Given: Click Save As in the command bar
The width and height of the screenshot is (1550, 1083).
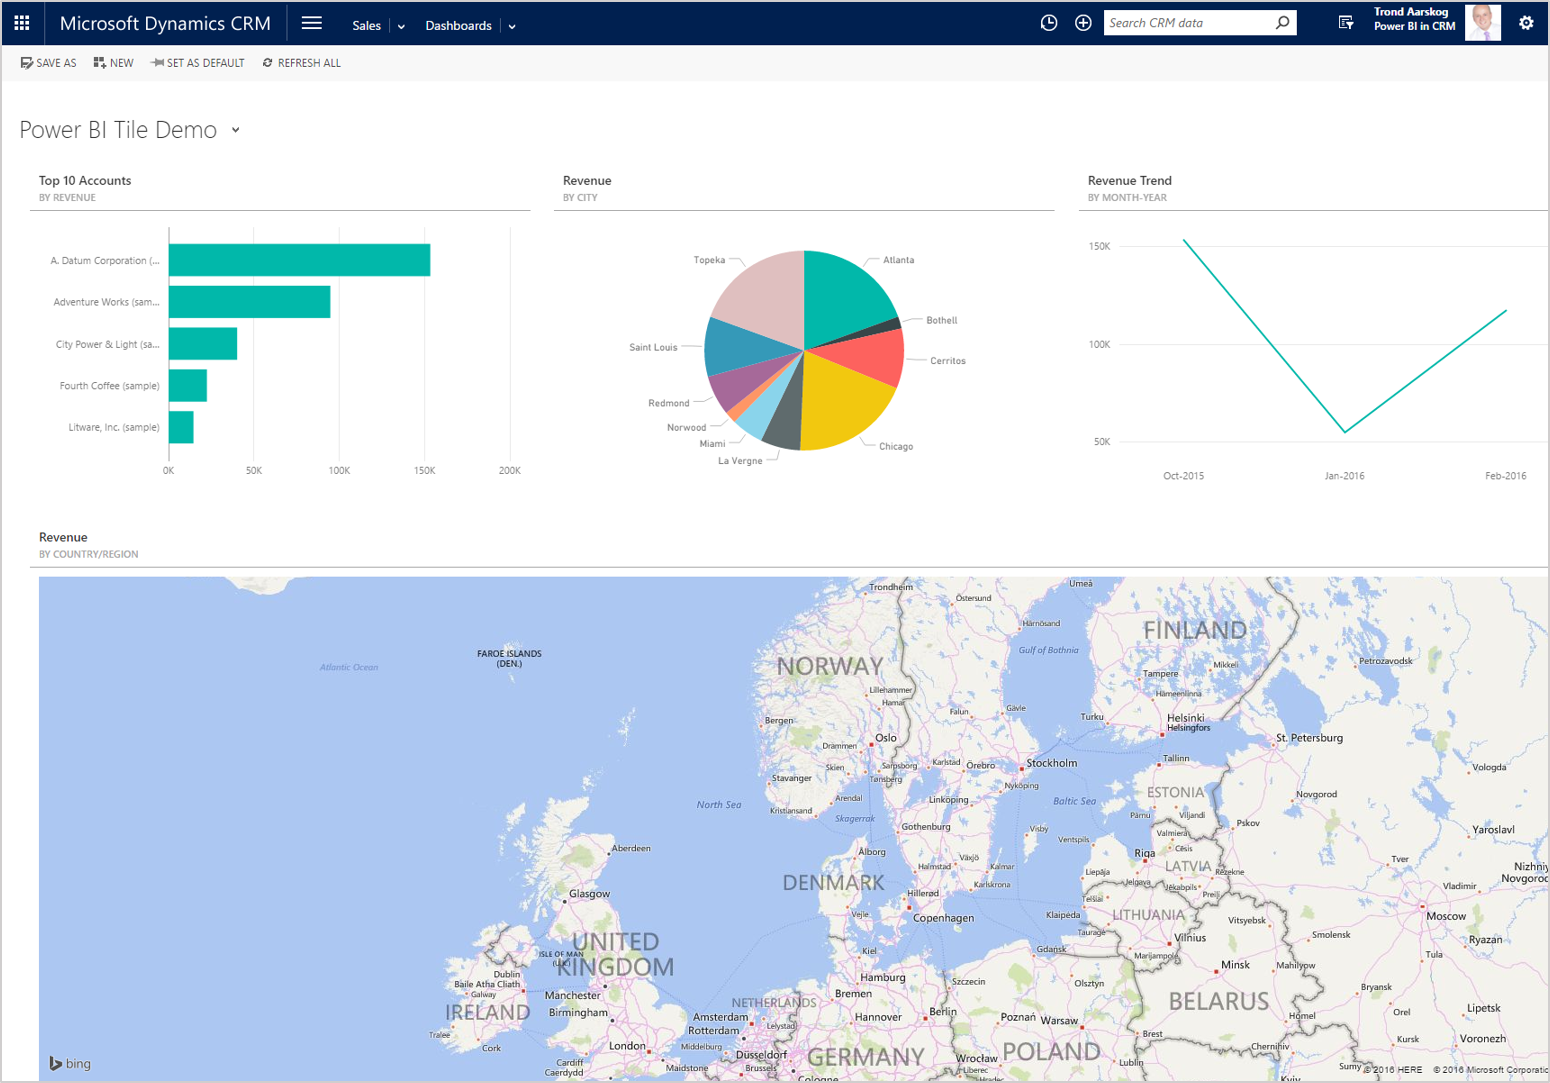Looking at the screenshot, I should click(x=48, y=62).
